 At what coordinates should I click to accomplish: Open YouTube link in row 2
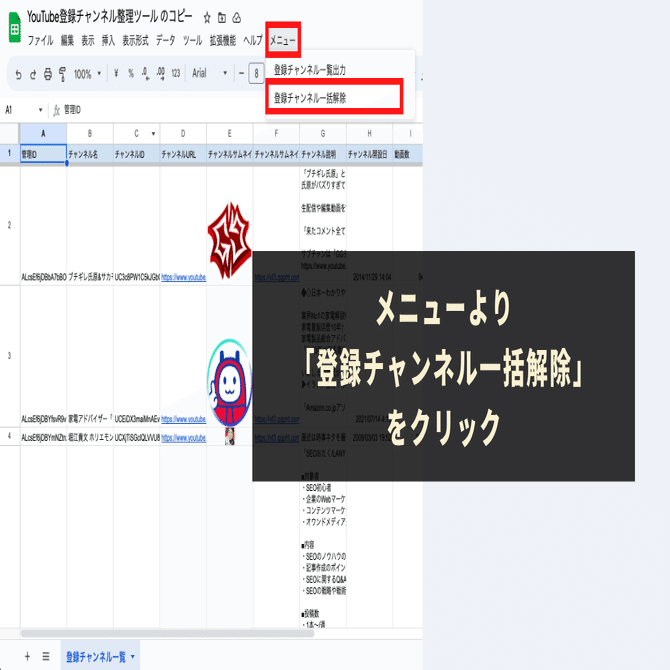tap(183, 277)
